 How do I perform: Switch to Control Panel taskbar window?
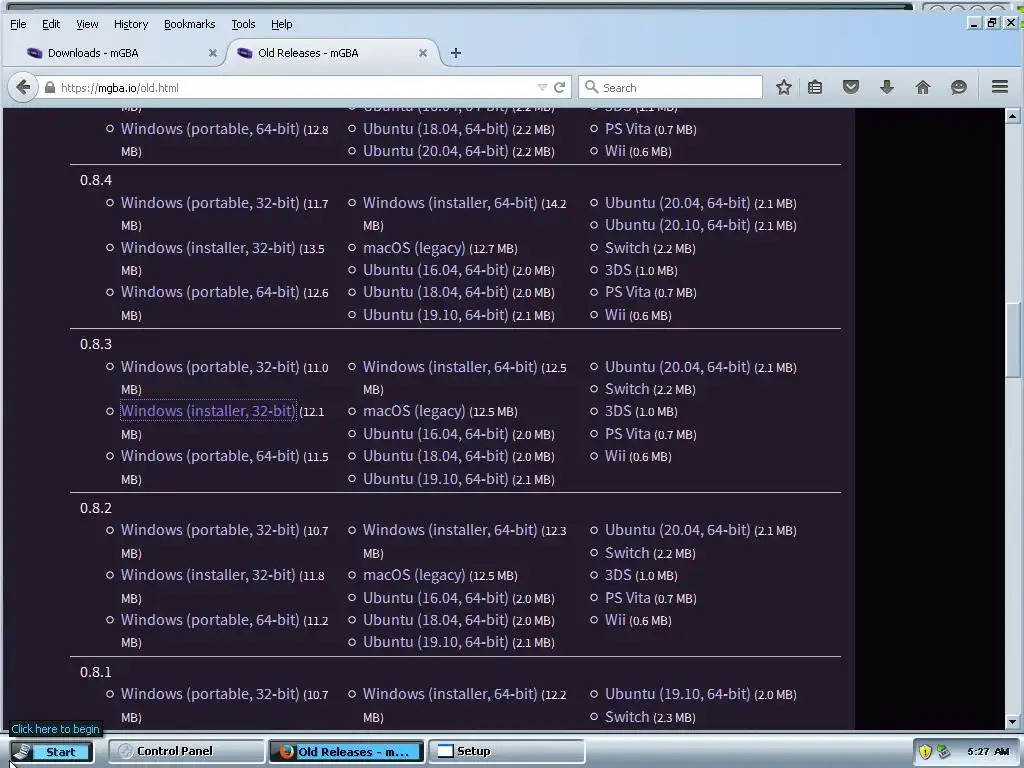(x=185, y=751)
